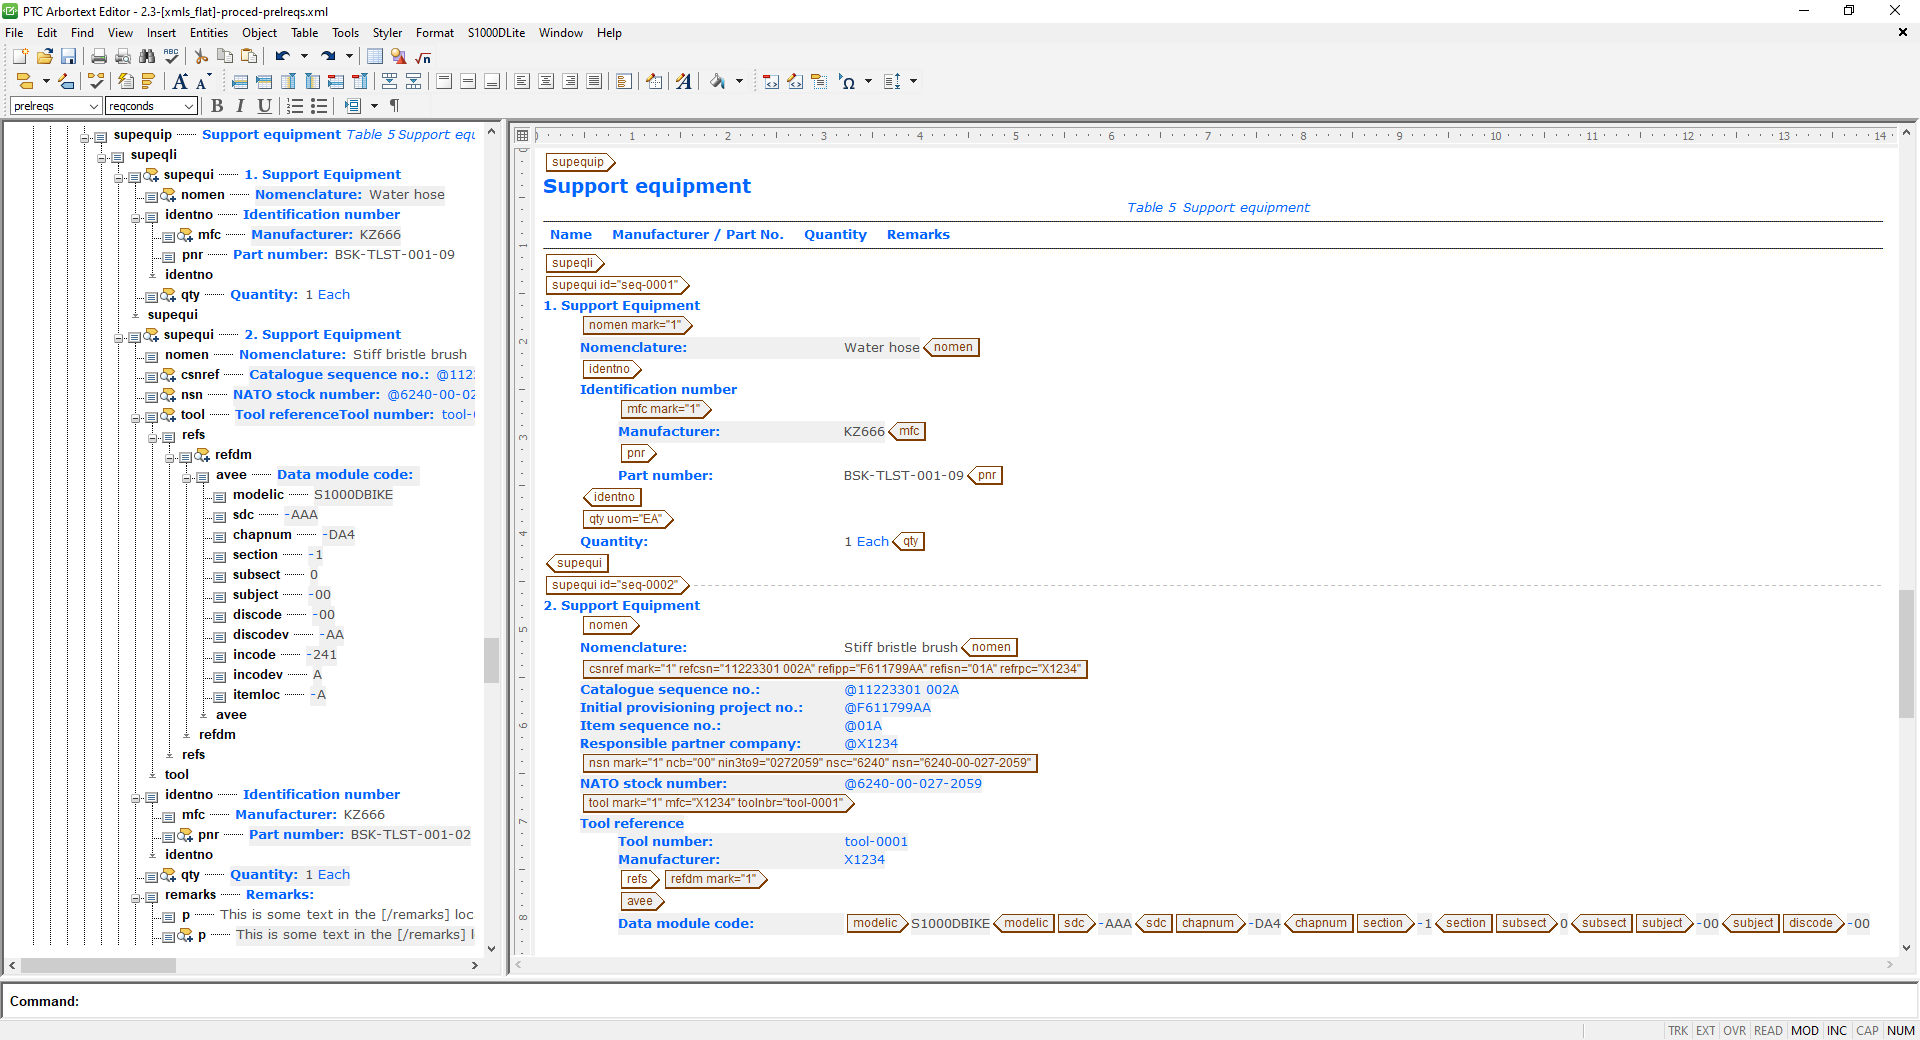Screen dimensions: 1920x1040
Task: Insert a table using the table icon
Action: 375,57
